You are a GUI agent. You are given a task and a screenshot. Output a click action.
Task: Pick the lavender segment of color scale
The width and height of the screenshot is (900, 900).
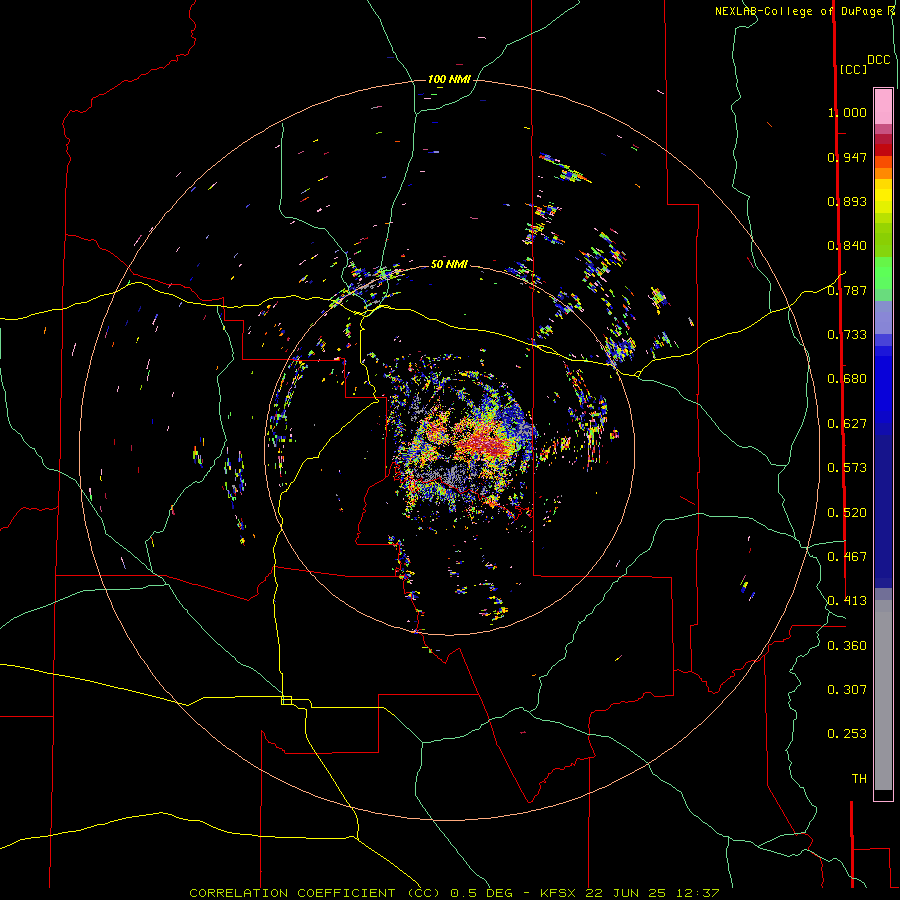(883, 317)
